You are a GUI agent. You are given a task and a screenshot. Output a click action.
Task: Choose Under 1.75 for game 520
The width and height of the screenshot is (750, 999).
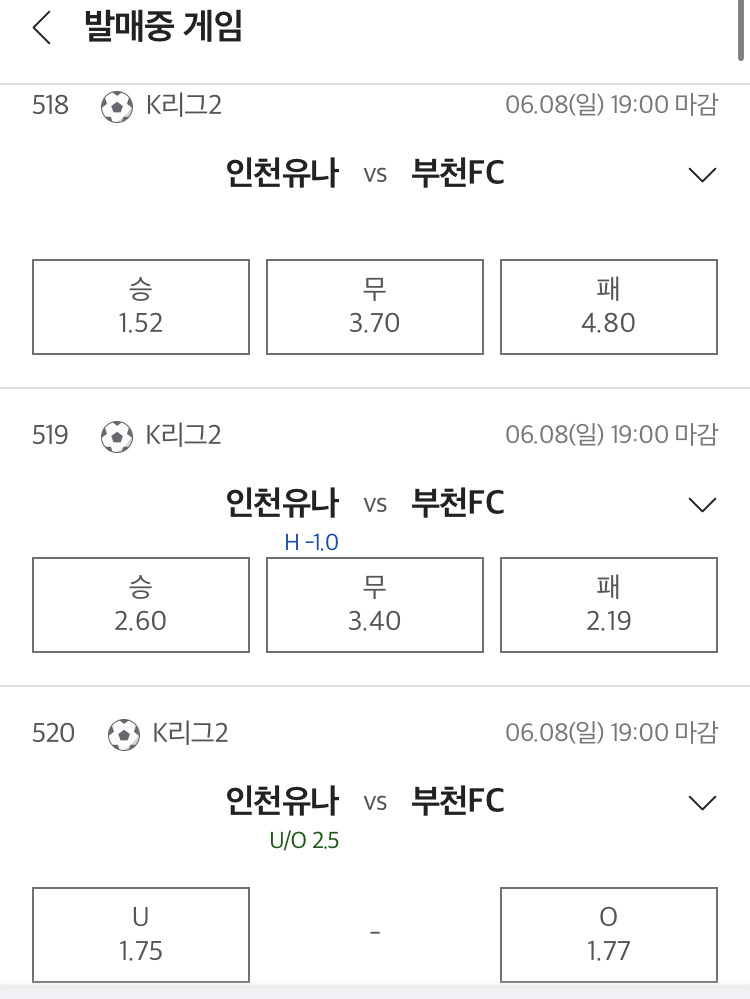point(141,935)
